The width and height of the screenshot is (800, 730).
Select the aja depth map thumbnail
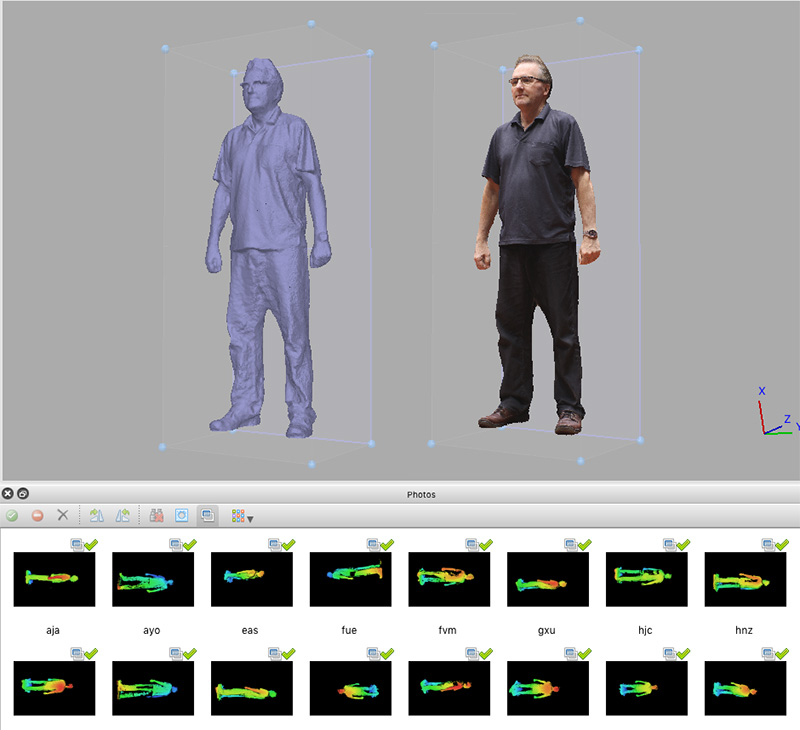tap(54, 579)
